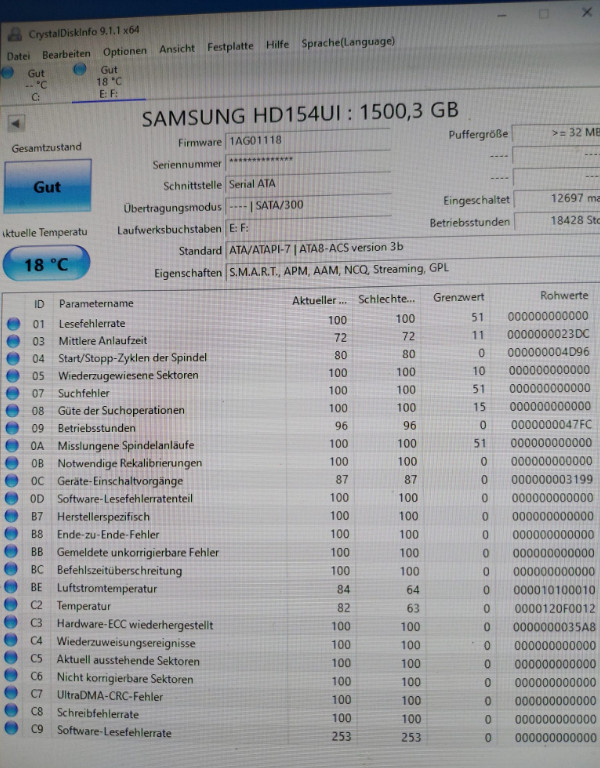The width and height of the screenshot is (600, 768).
Task: Click the Firmware field 1AG01118
Action: point(308,140)
